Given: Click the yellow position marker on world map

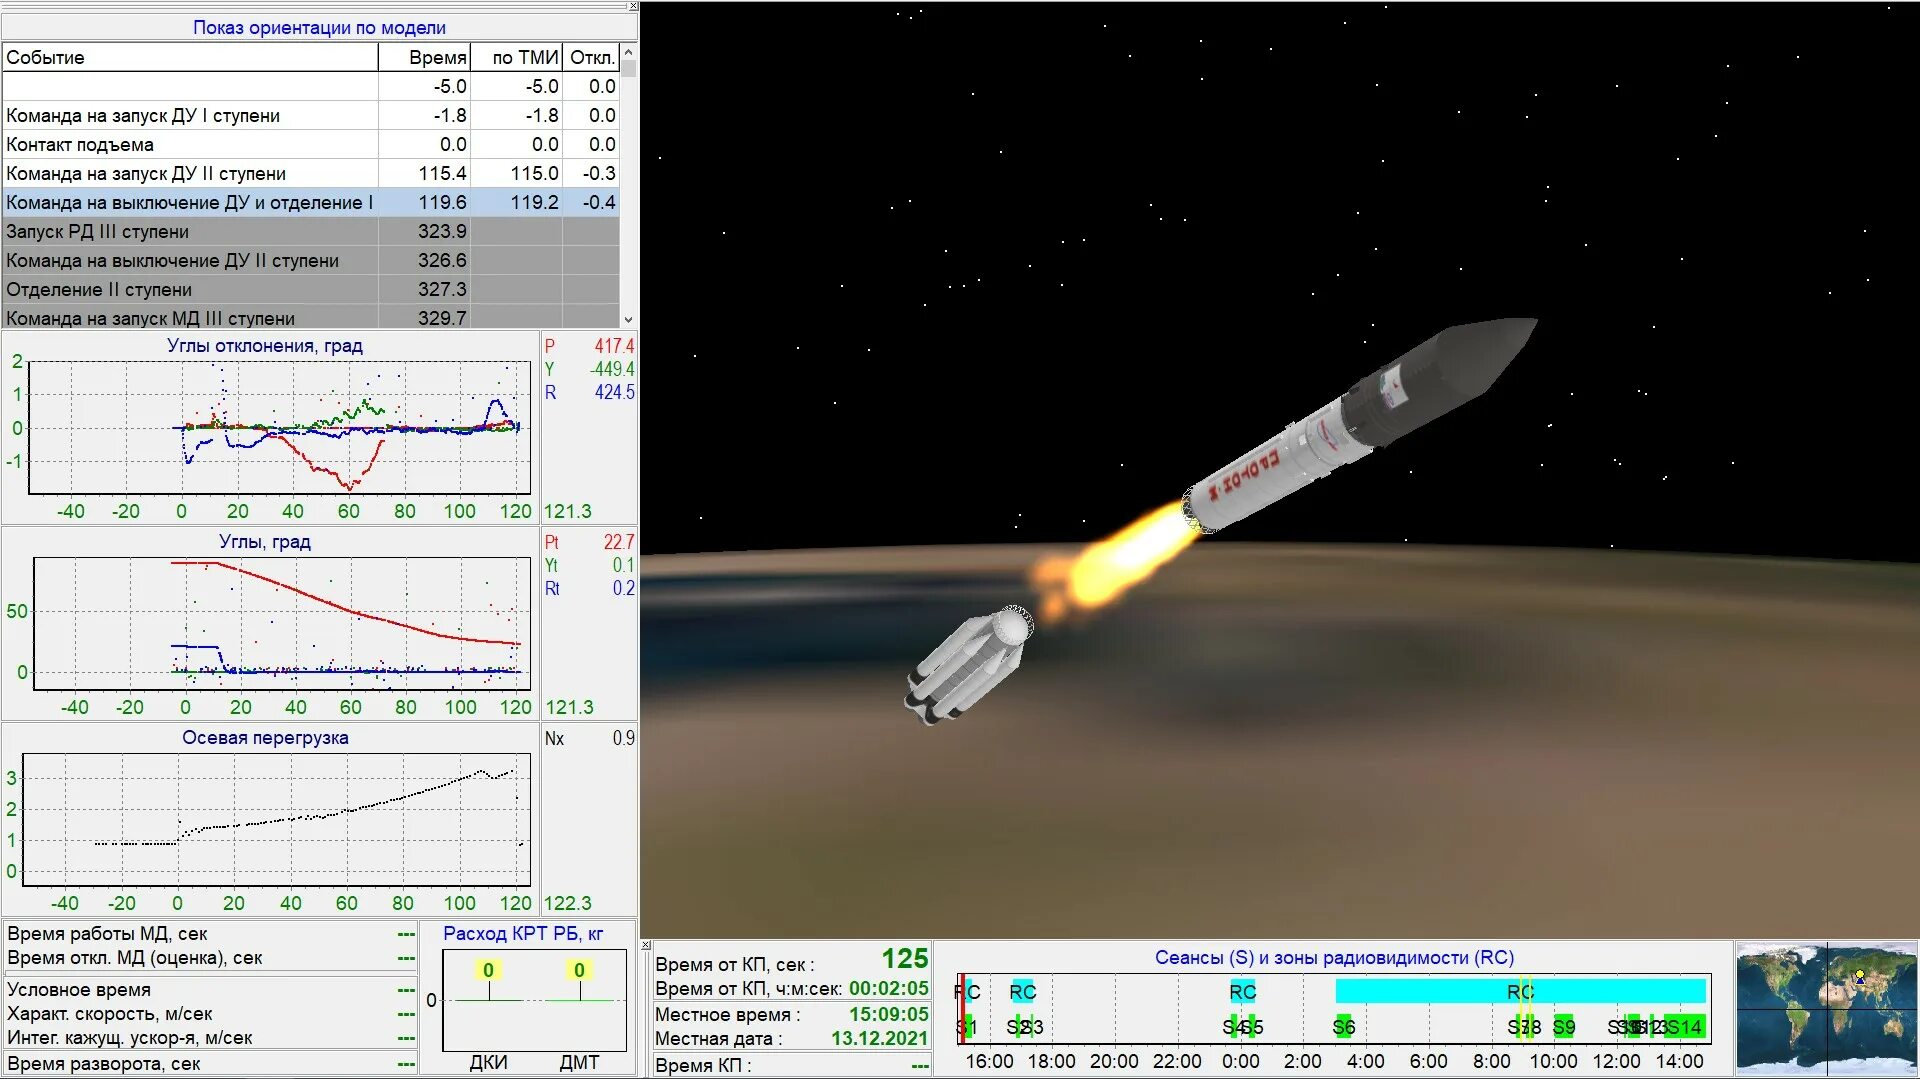Looking at the screenshot, I should click(x=1860, y=974).
